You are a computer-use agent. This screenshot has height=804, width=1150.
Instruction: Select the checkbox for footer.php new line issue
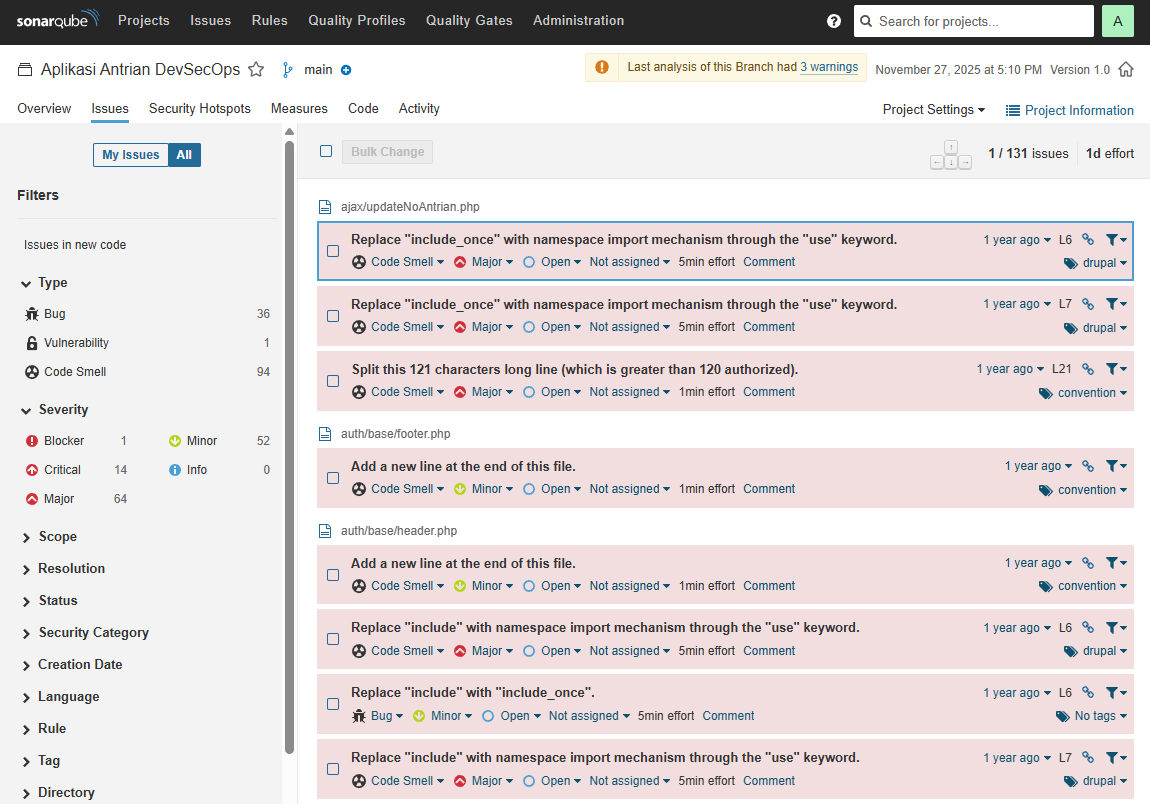click(333, 478)
